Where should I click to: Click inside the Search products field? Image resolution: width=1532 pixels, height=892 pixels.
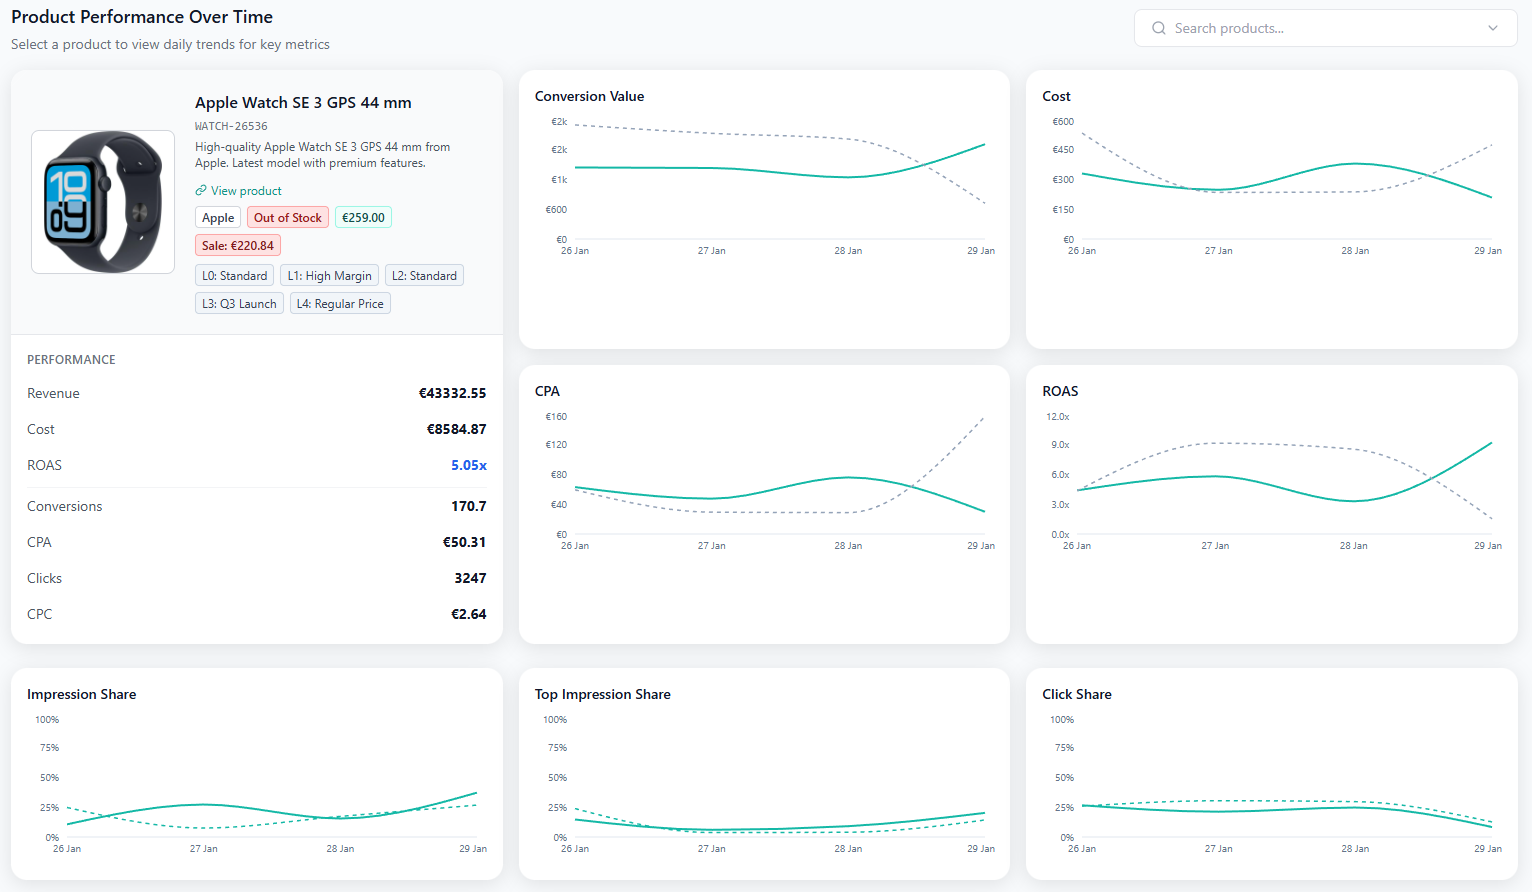click(1300, 28)
